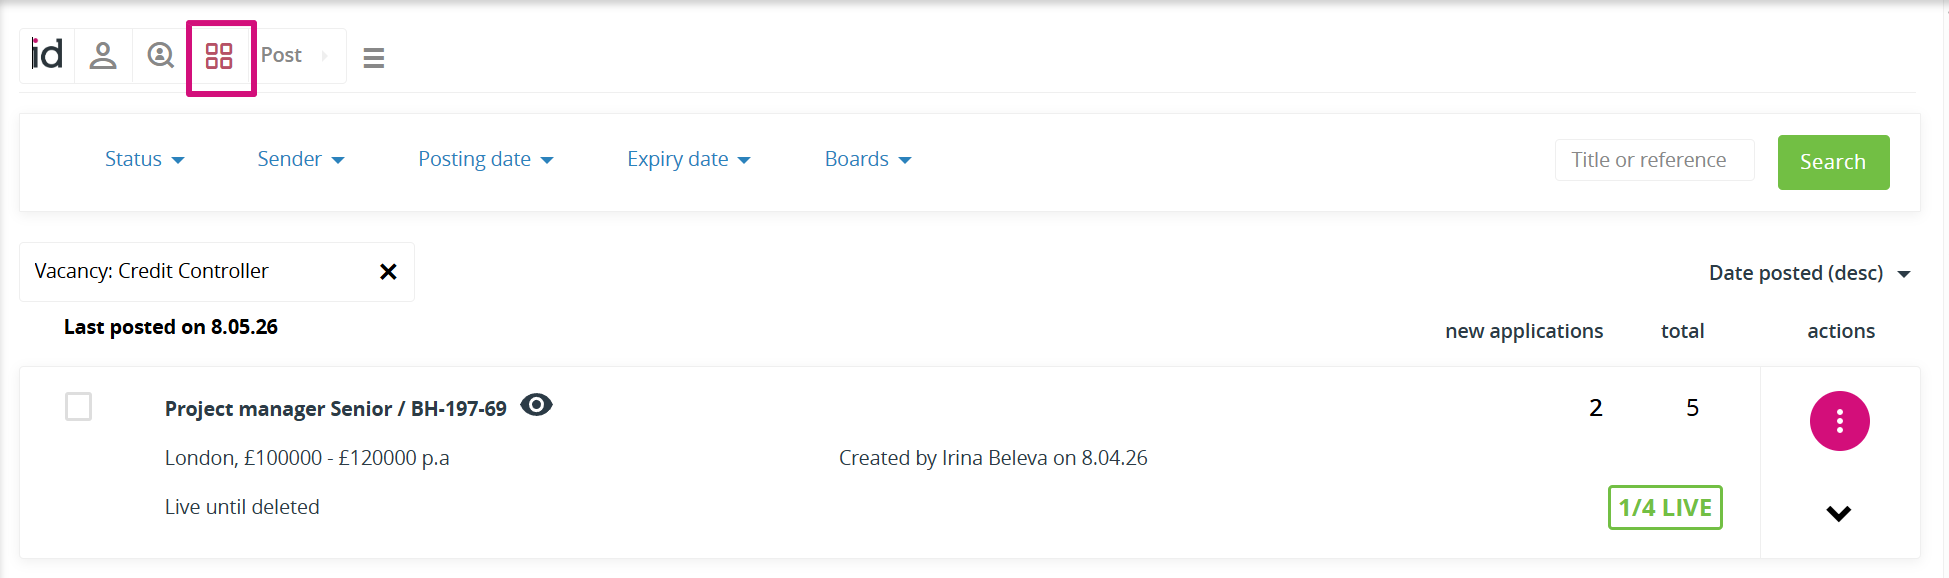Expand the Sender filter dropdown
The width and height of the screenshot is (1949, 578).
point(300,159)
